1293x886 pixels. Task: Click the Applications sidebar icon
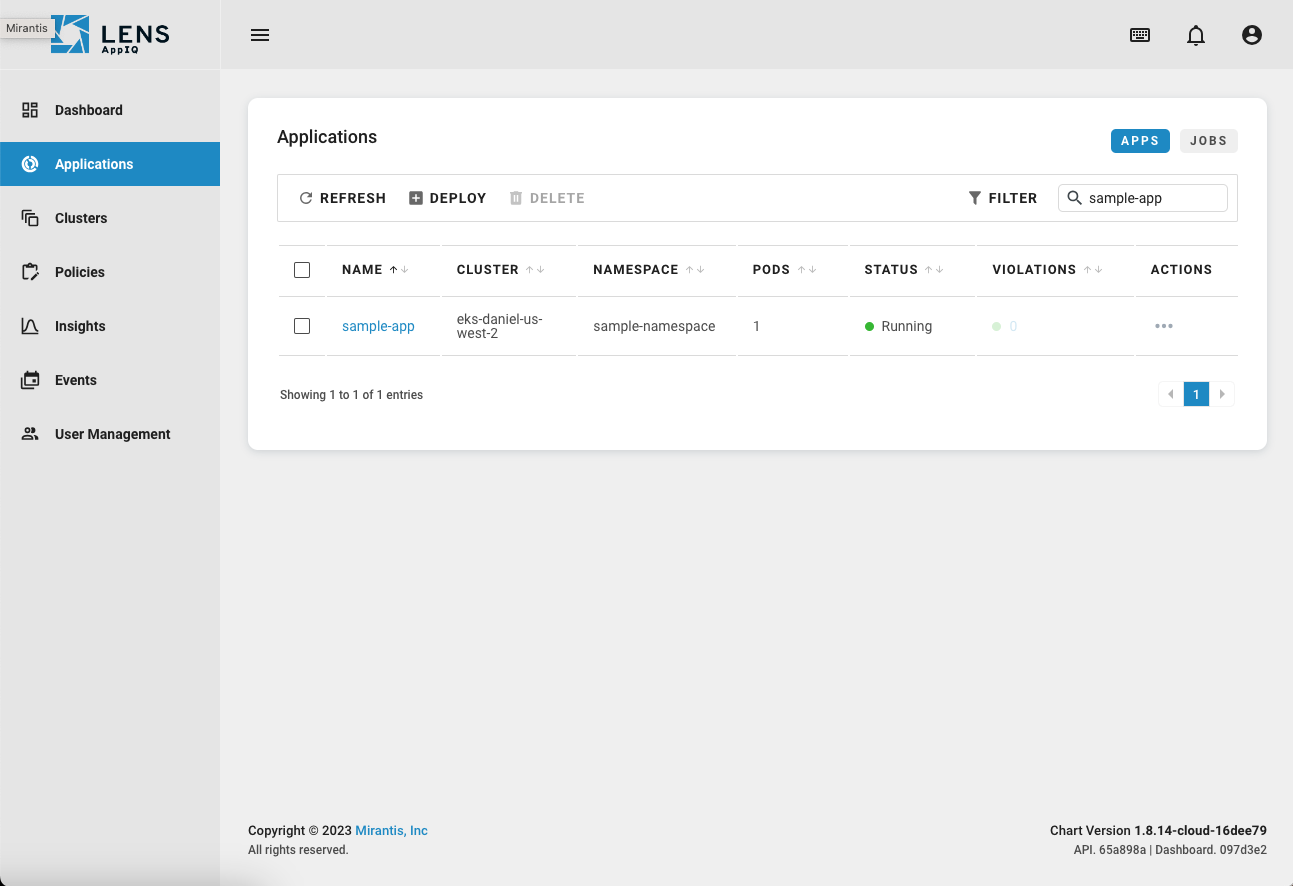(x=30, y=164)
